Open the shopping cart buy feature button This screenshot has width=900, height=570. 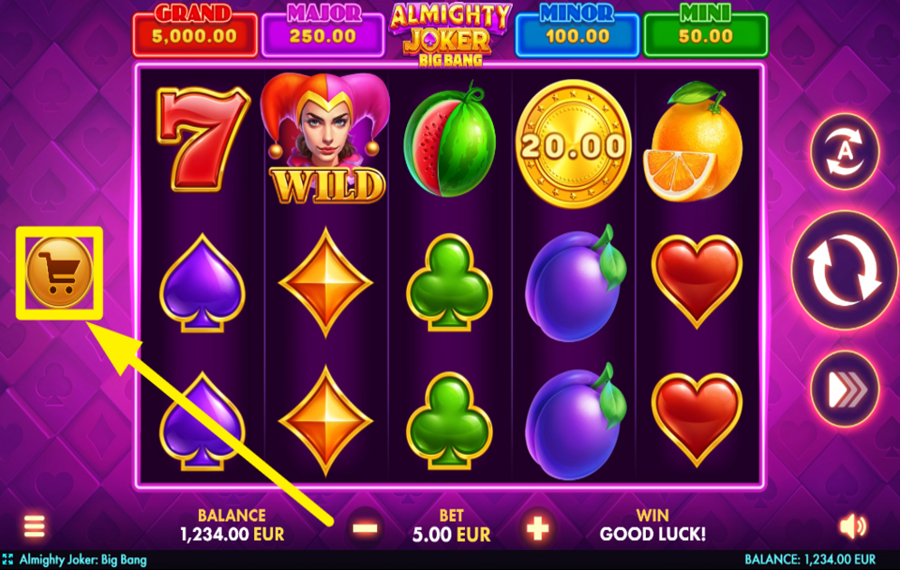(60, 272)
